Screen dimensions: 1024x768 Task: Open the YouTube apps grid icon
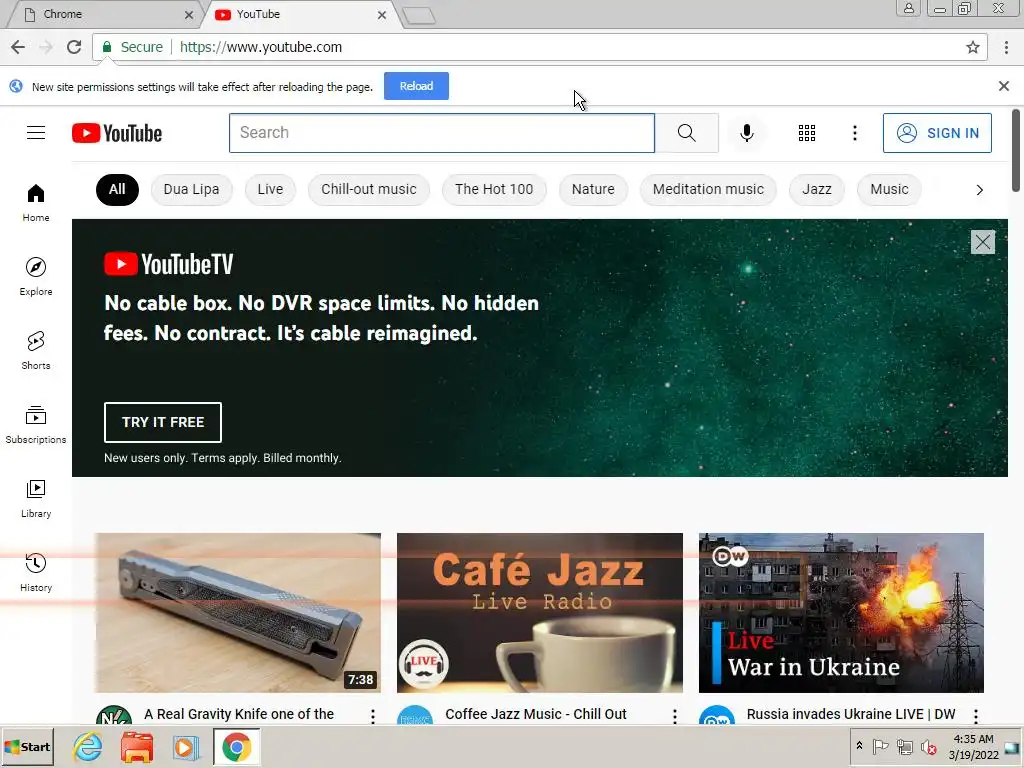coord(807,133)
